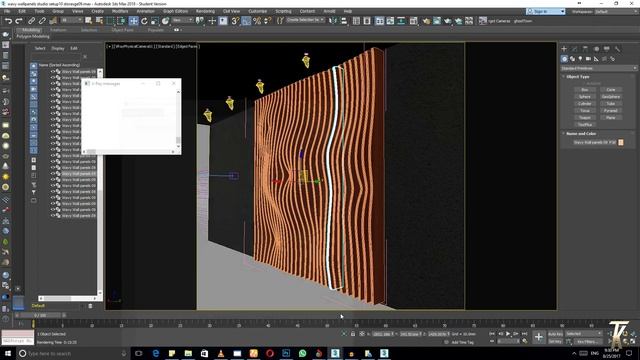Toggle the 3D Snaps icon

click(235, 21)
